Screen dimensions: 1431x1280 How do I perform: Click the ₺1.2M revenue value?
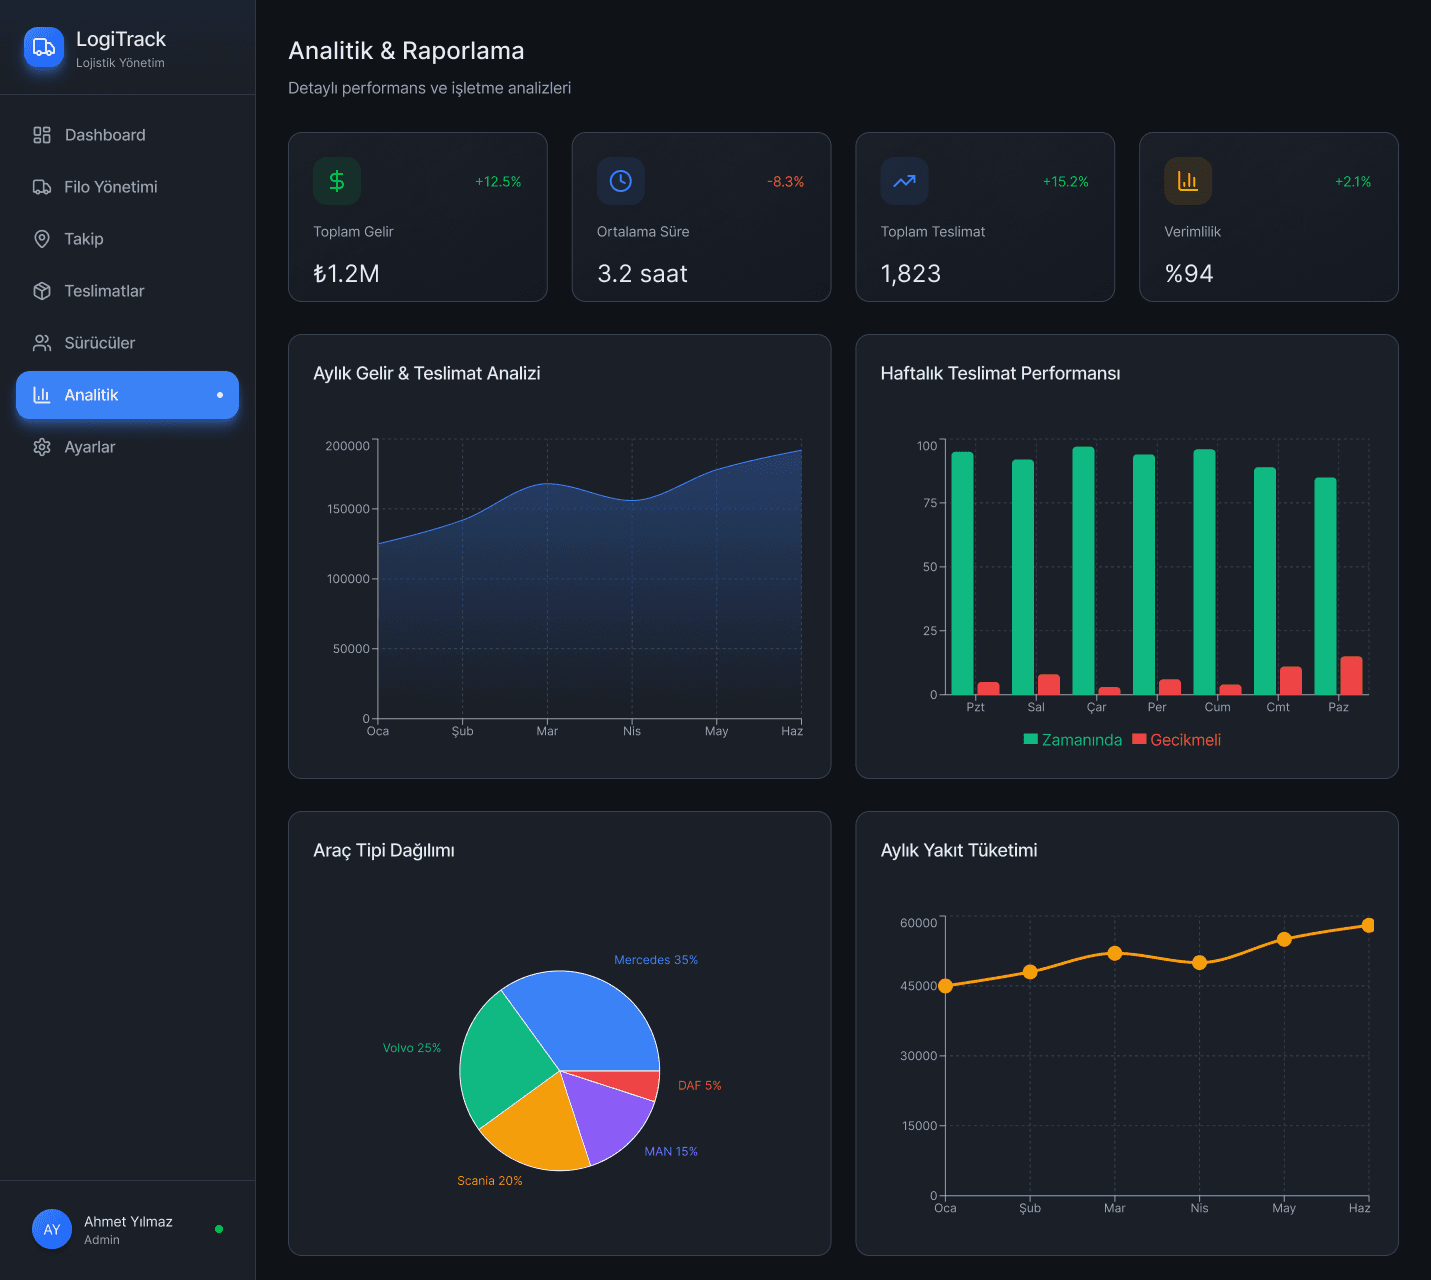click(x=346, y=274)
